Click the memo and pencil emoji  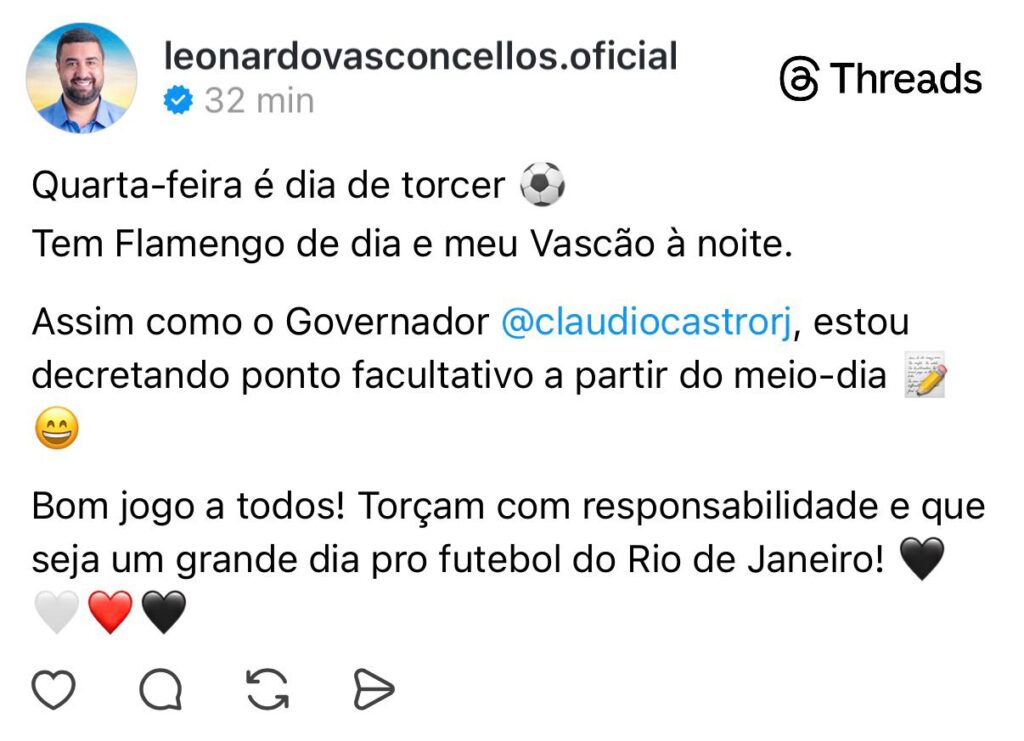click(x=925, y=376)
